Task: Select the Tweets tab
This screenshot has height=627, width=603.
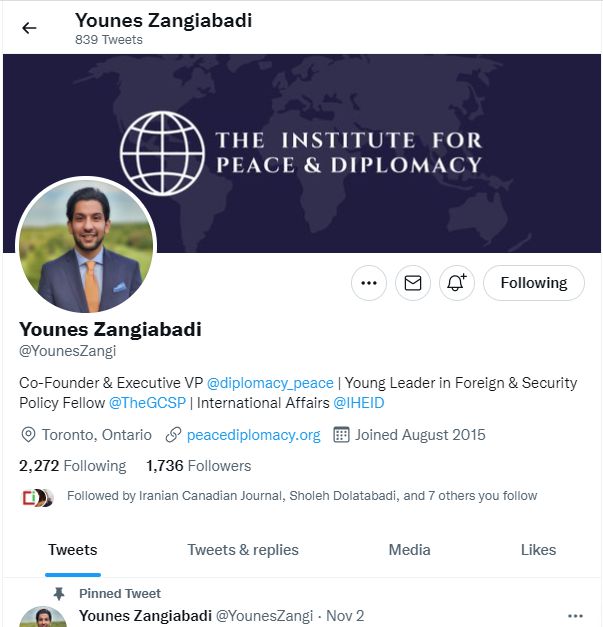Action: [73, 550]
